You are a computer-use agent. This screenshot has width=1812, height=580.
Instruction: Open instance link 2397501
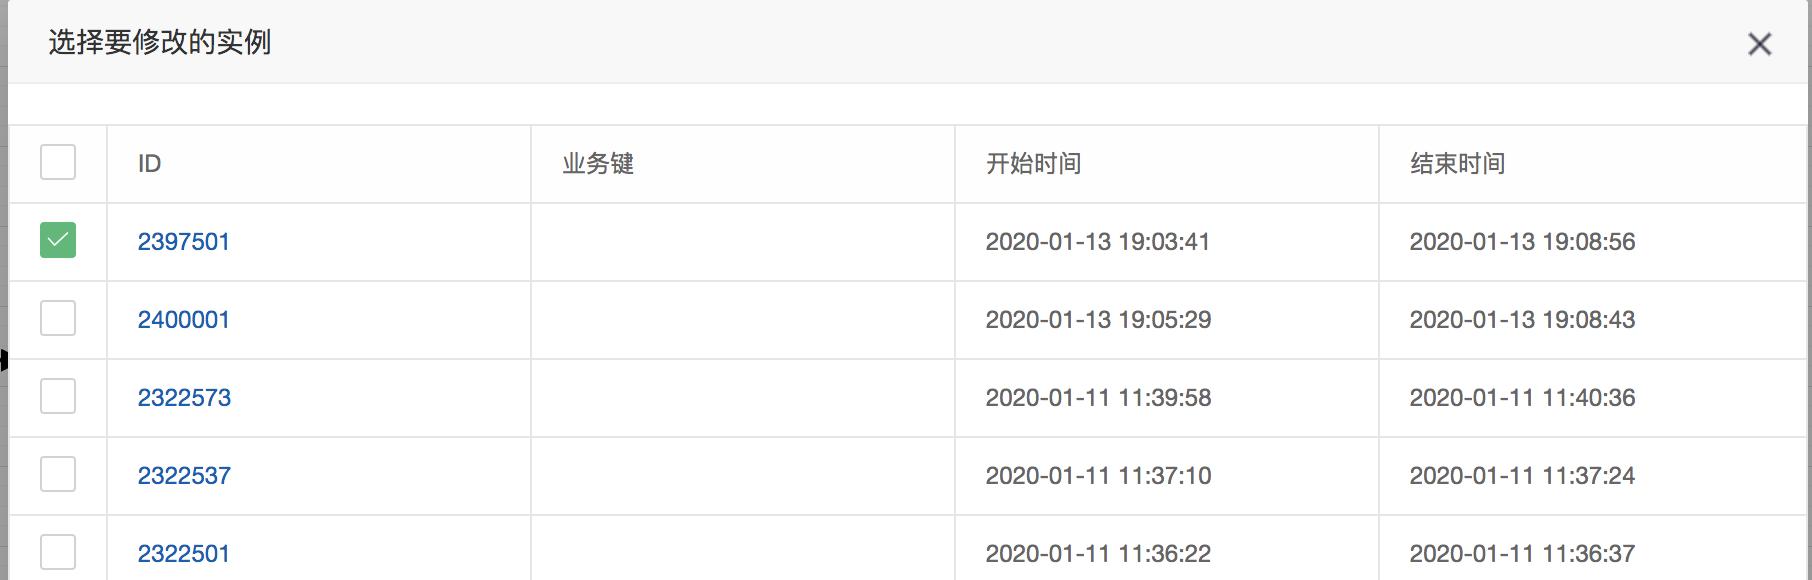coord(184,242)
